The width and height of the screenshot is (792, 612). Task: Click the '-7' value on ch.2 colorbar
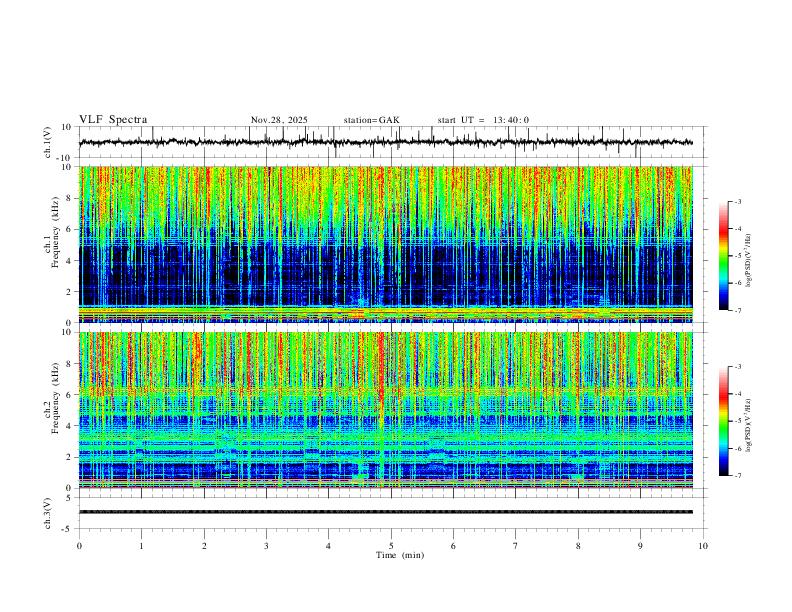[x=738, y=475]
